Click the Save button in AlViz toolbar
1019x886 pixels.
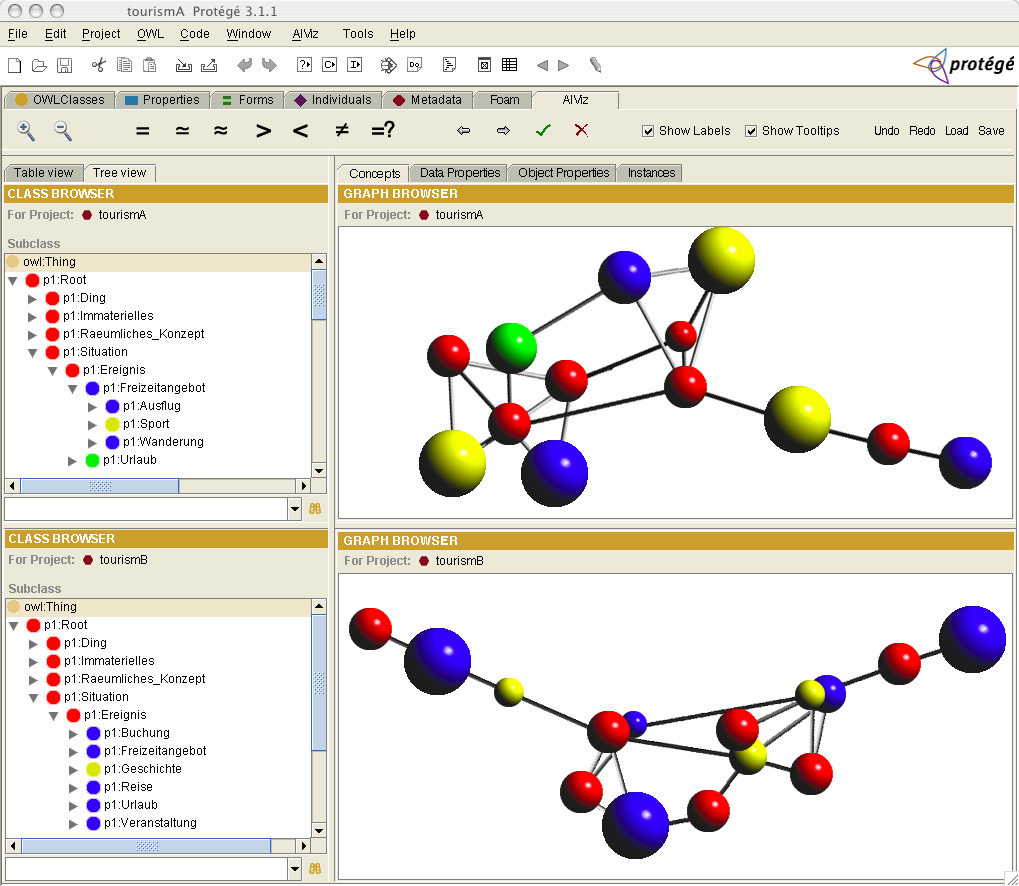click(991, 131)
